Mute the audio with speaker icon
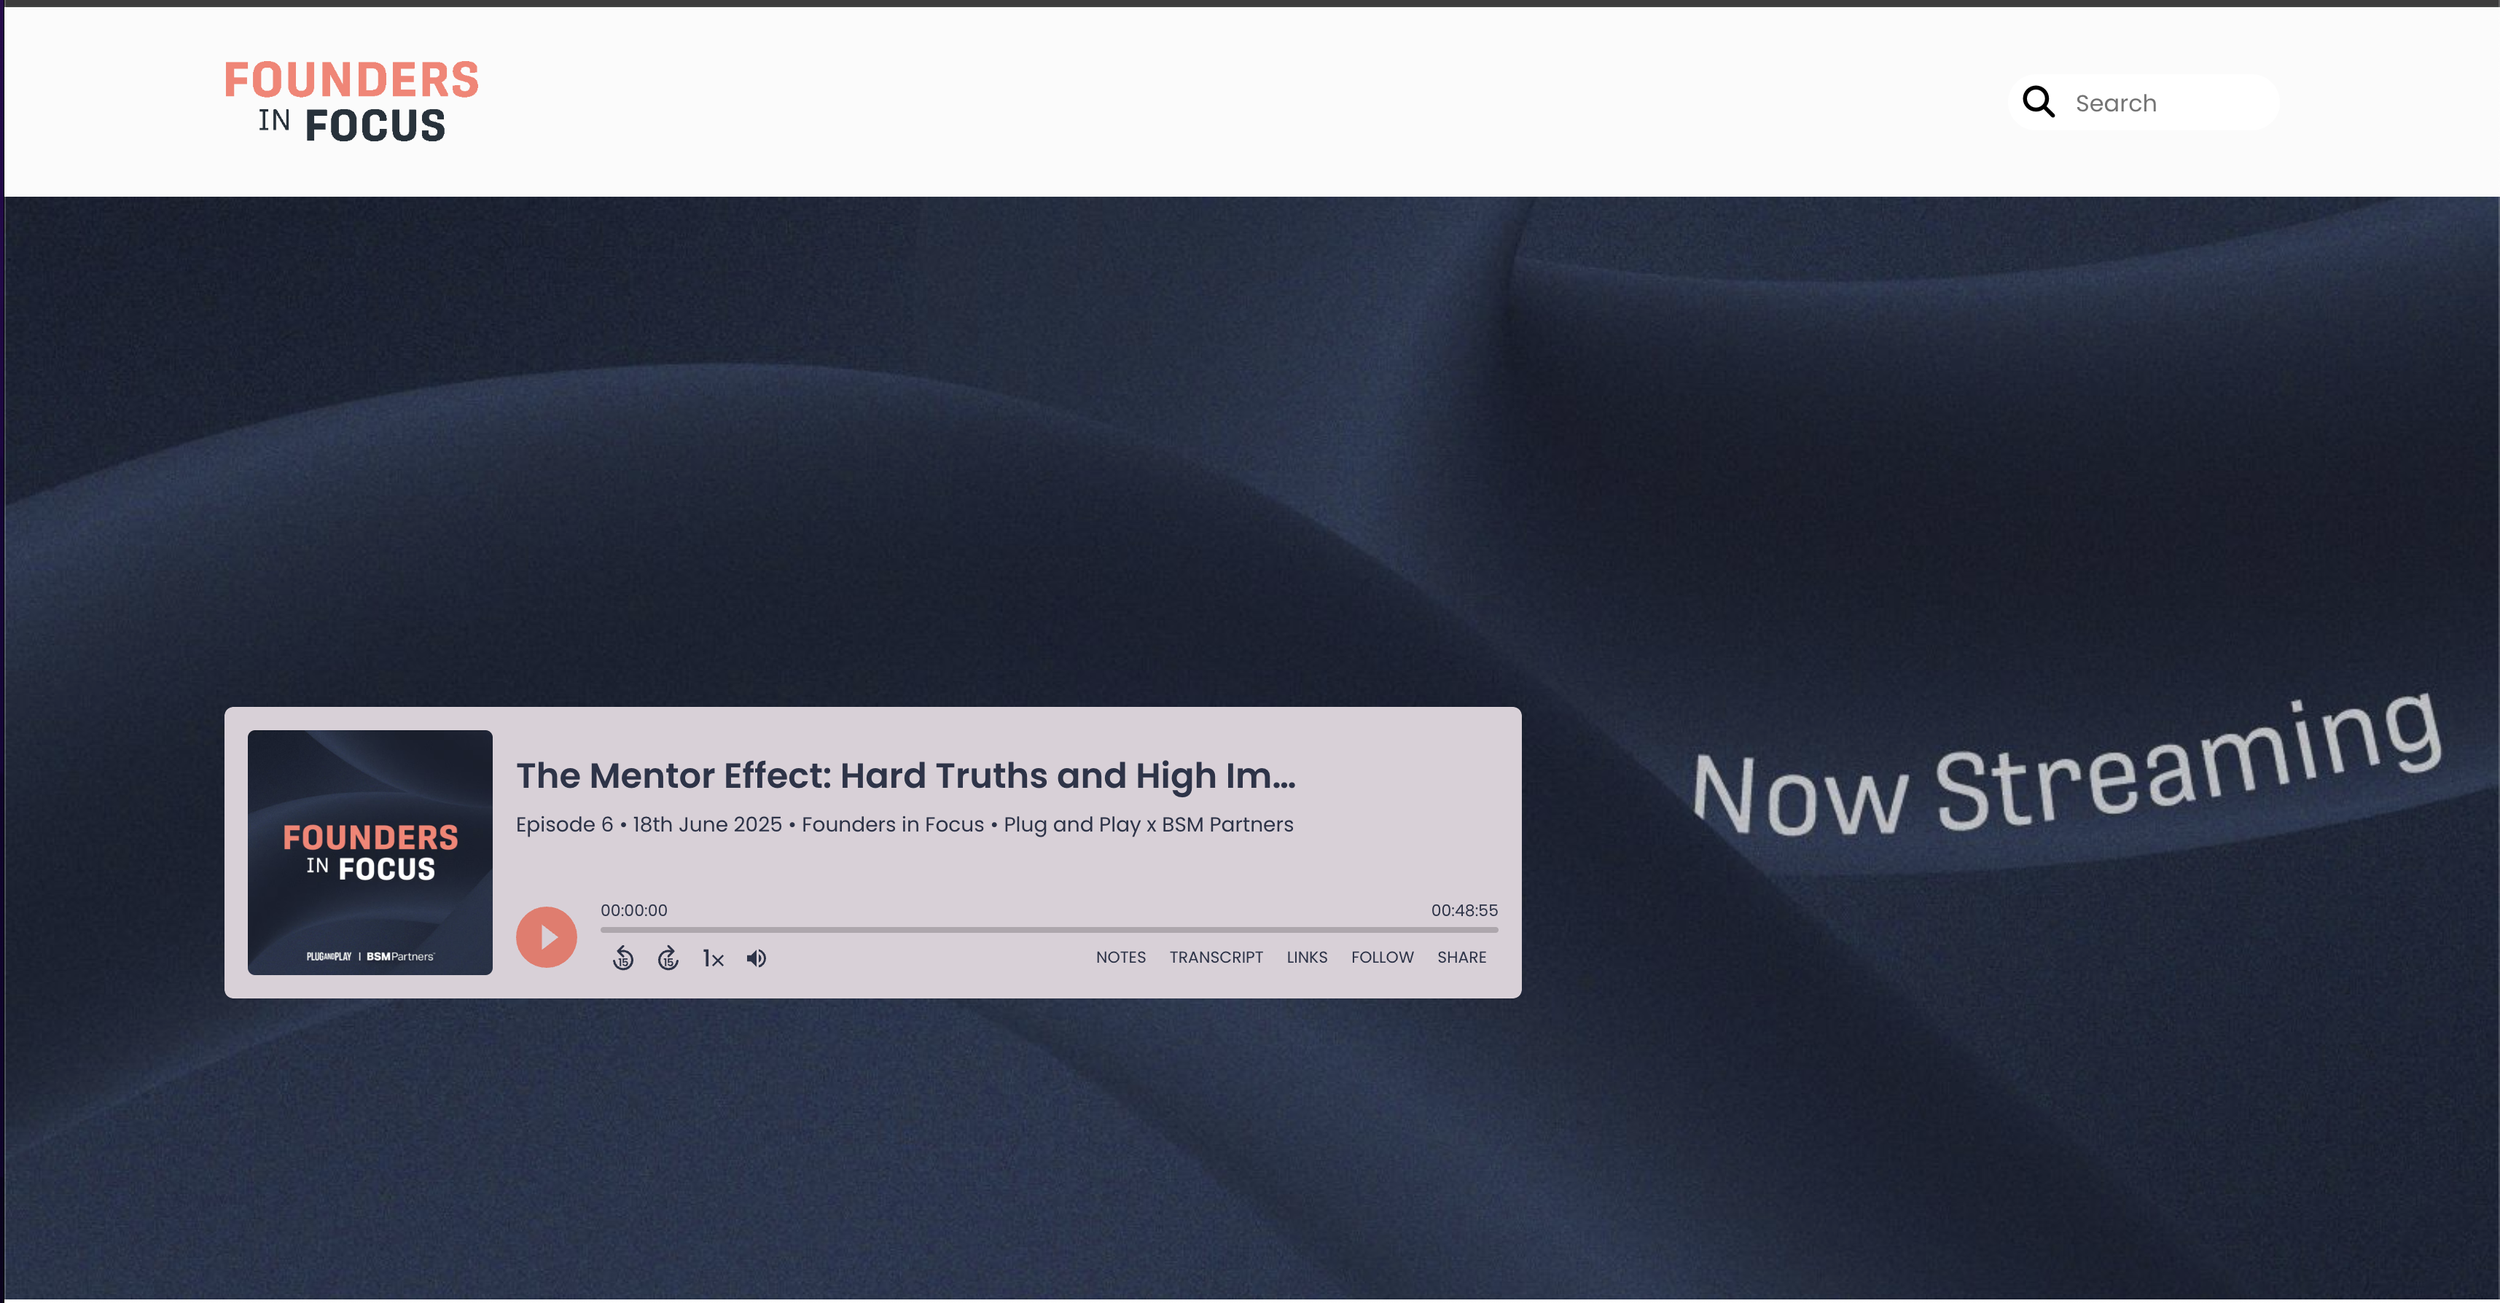The width and height of the screenshot is (2500, 1303). tap(756, 958)
